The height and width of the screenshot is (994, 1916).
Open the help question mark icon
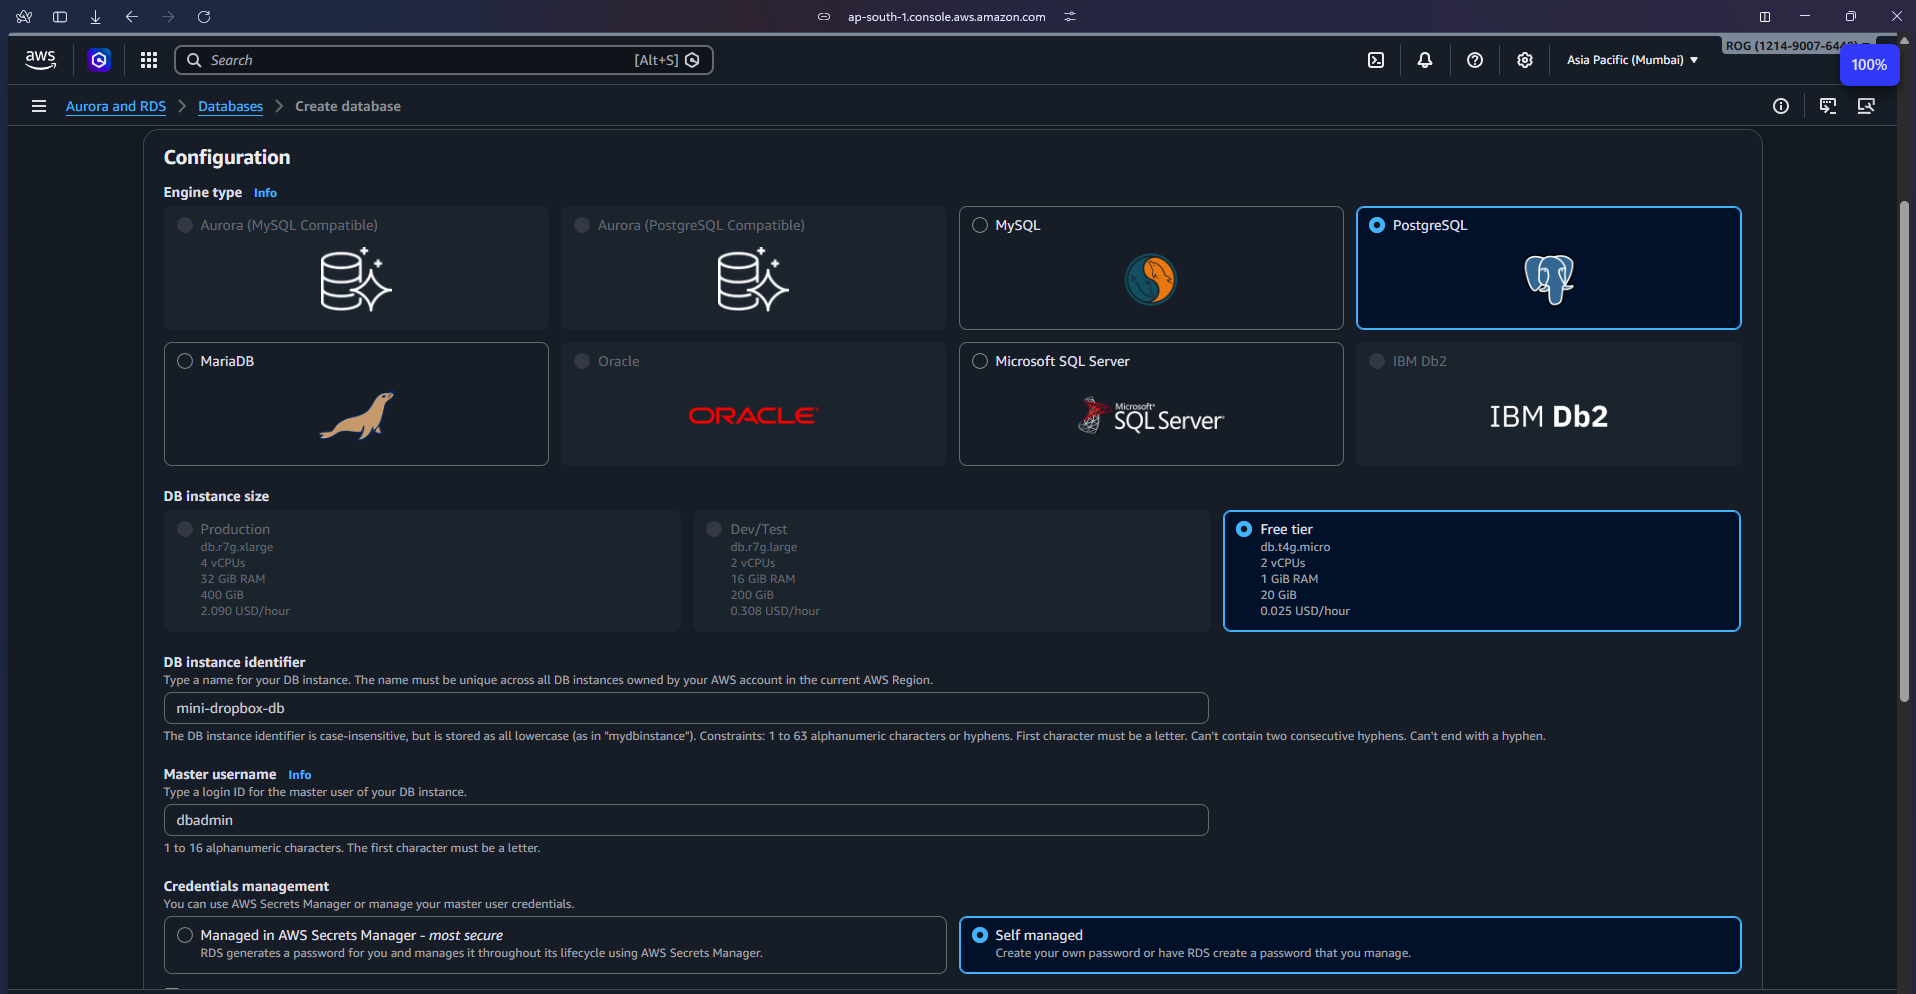[1475, 60]
